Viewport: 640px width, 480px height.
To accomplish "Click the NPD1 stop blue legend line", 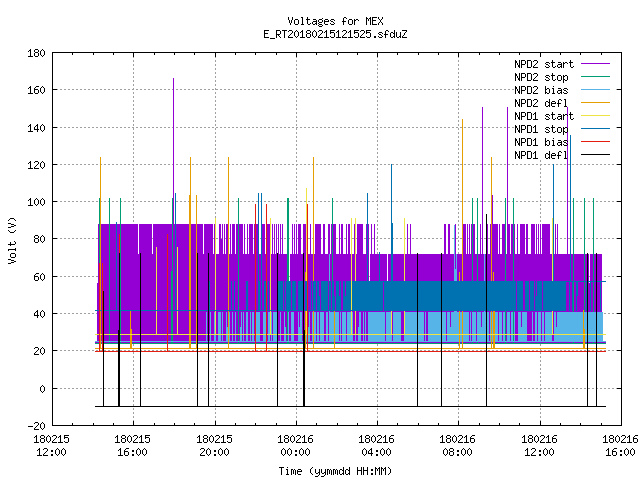I will coord(595,129).
